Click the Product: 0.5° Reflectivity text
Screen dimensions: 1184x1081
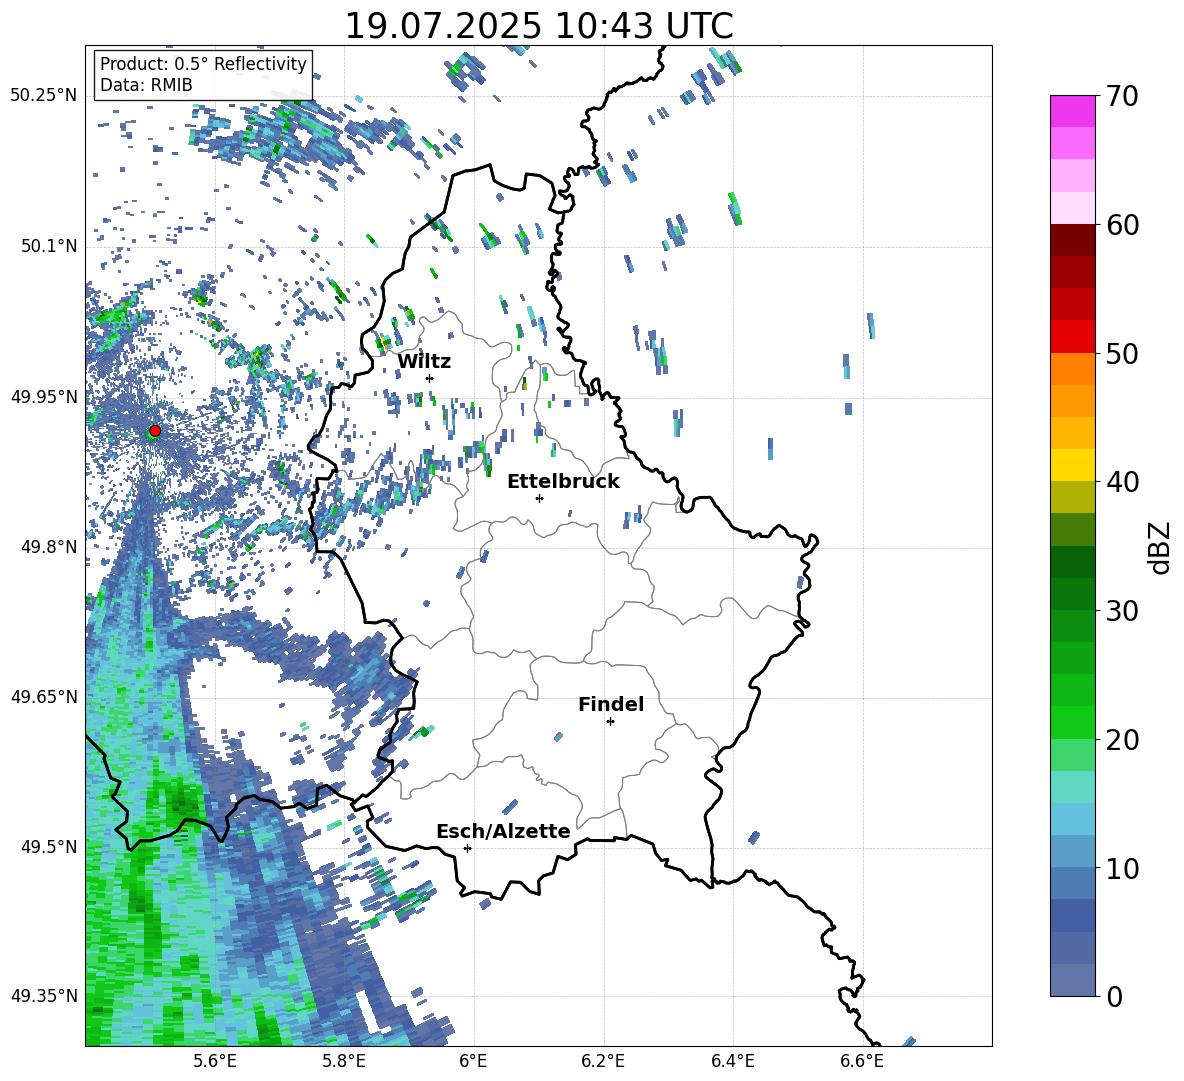[203, 64]
